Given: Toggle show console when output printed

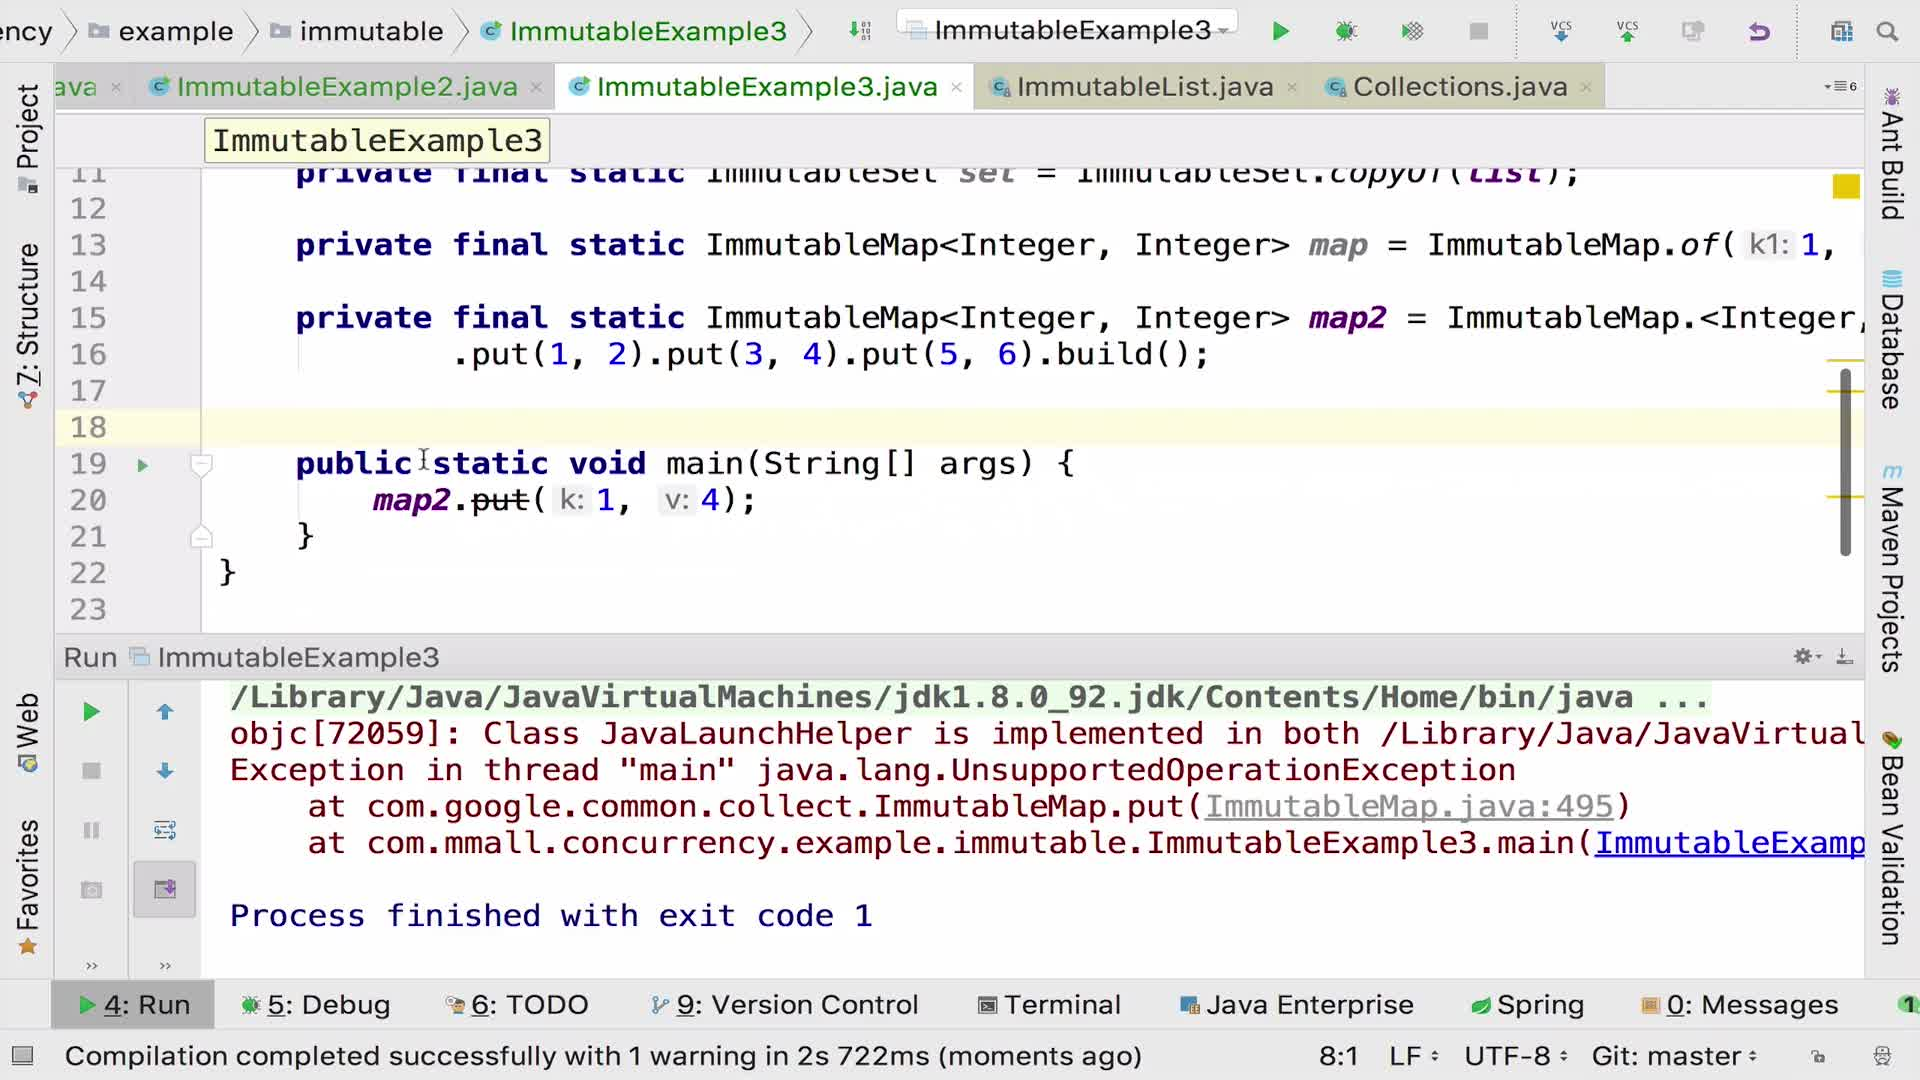Looking at the screenshot, I should coord(165,889).
